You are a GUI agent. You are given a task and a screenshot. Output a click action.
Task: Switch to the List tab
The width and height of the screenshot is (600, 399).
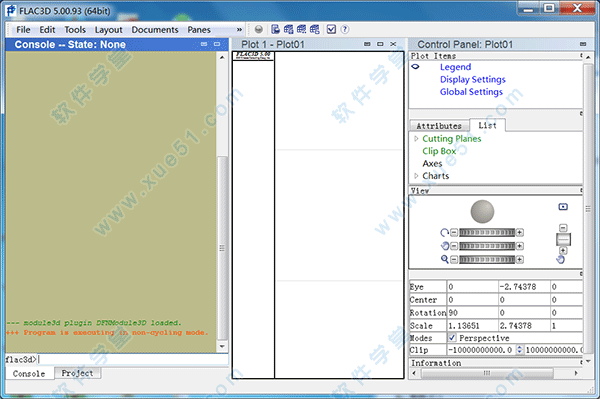click(x=487, y=125)
